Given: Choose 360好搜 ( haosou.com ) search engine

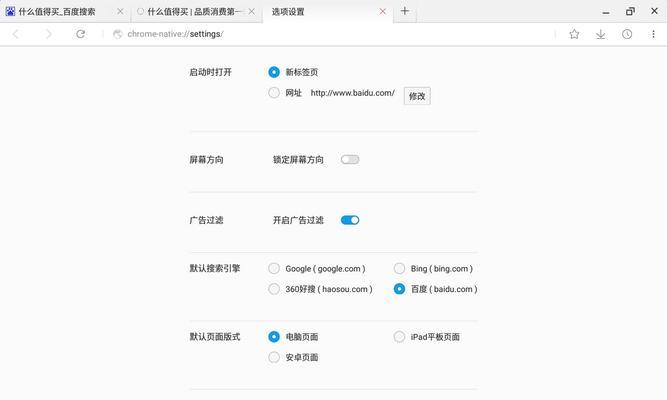Looking at the screenshot, I should (x=274, y=289).
